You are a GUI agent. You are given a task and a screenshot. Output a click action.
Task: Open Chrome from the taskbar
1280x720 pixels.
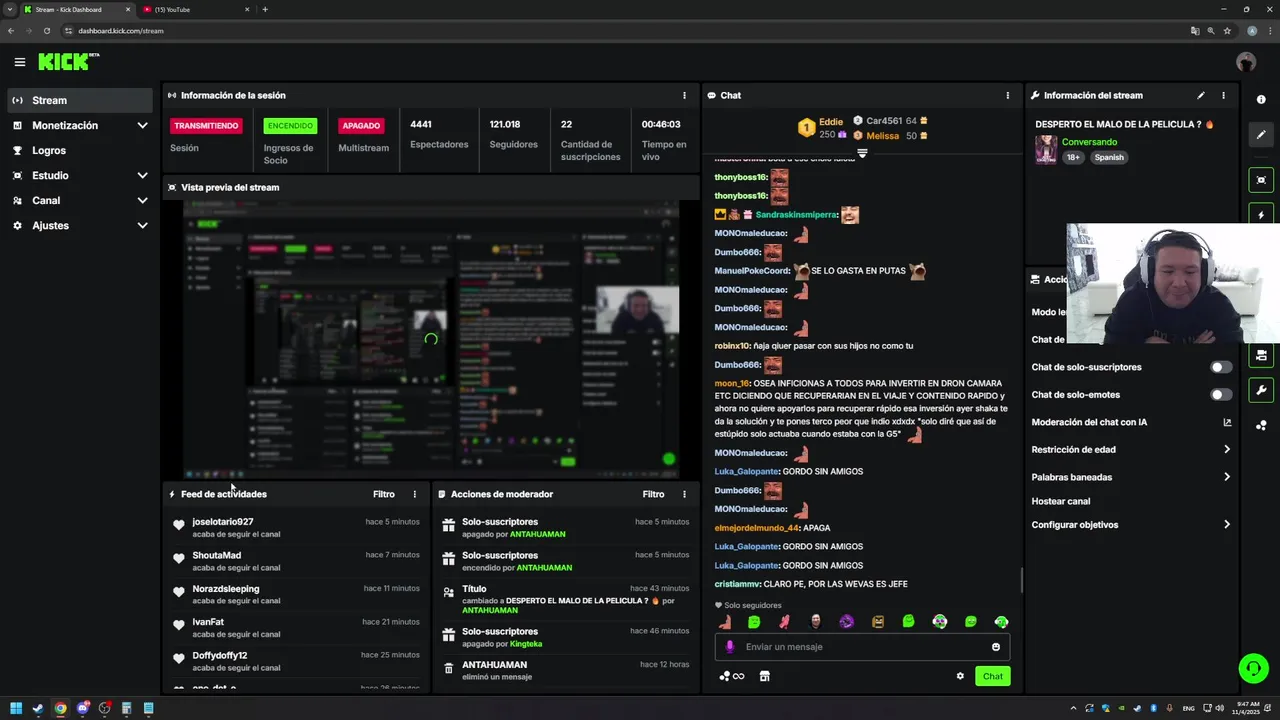click(x=60, y=709)
